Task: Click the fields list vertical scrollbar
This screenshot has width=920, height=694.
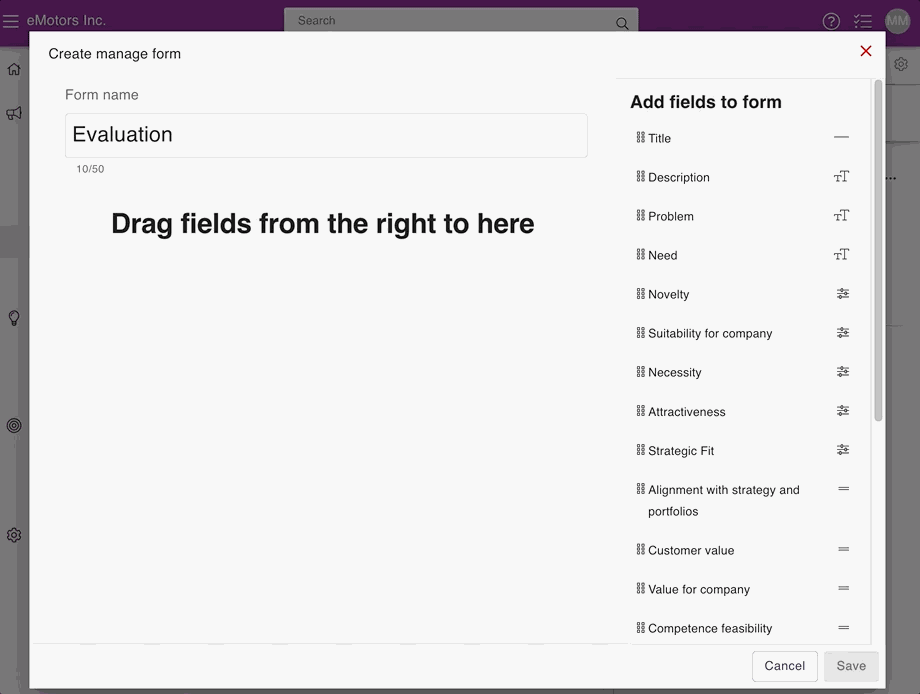Action: coord(878,251)
